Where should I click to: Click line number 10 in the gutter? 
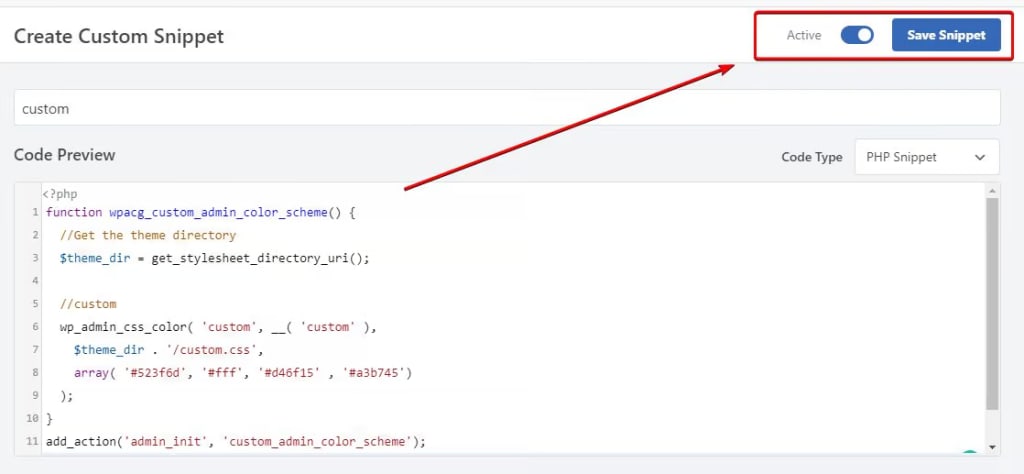[x=32, y=419]
